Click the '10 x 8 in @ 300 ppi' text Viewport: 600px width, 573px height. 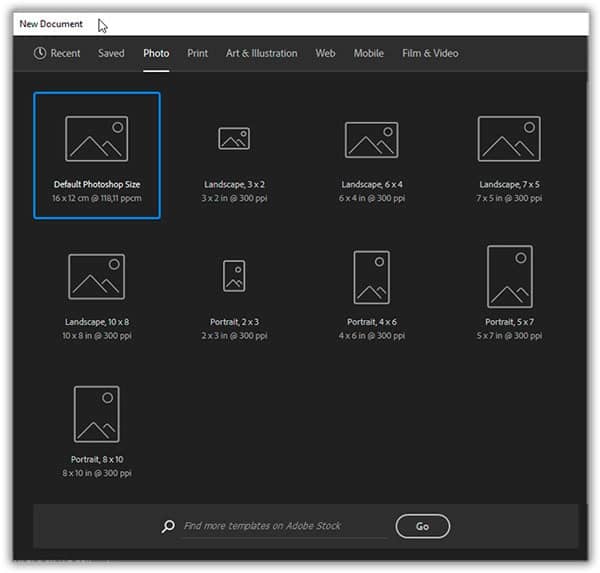(x=97, y=336)
